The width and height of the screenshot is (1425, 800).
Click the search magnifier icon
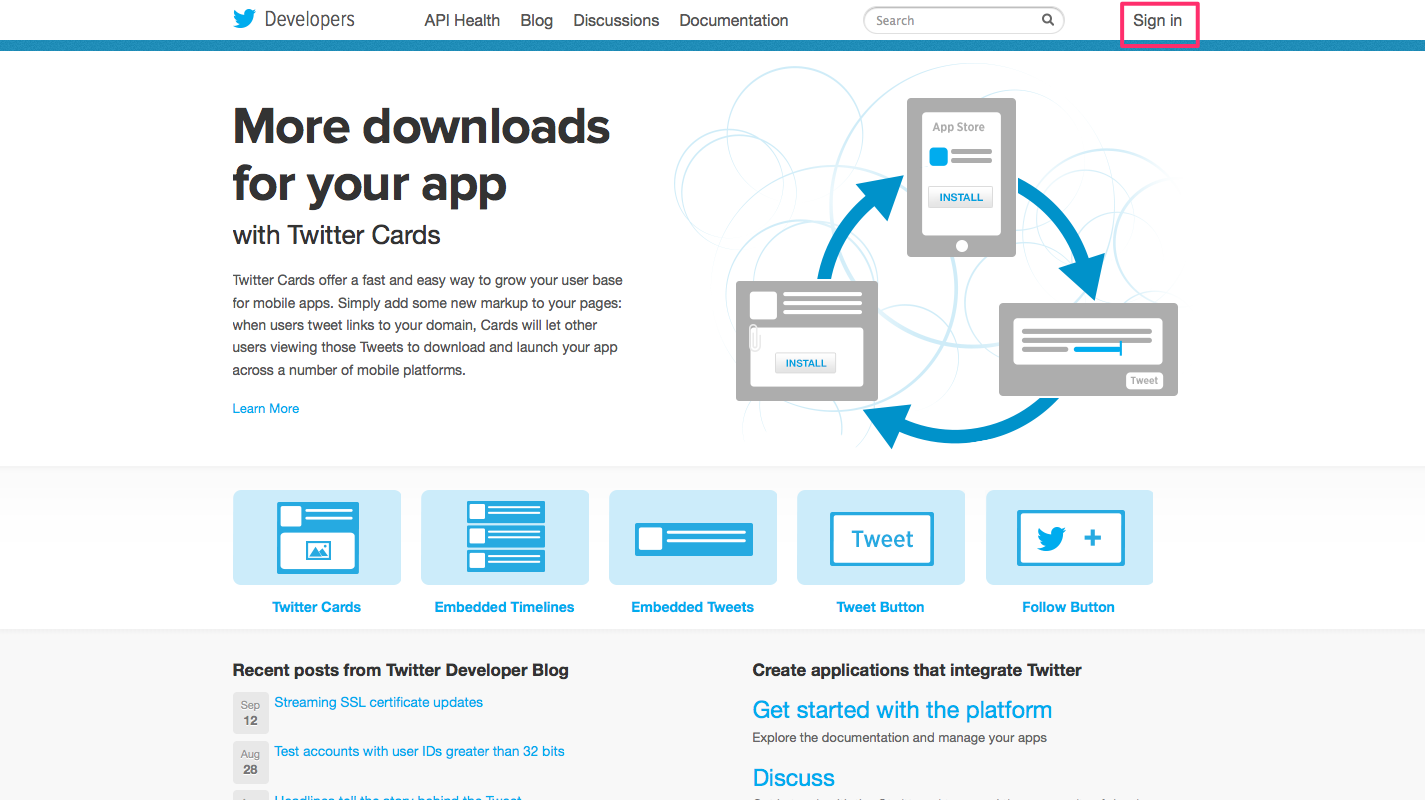pyautogui.click(x=1048, y=20)
